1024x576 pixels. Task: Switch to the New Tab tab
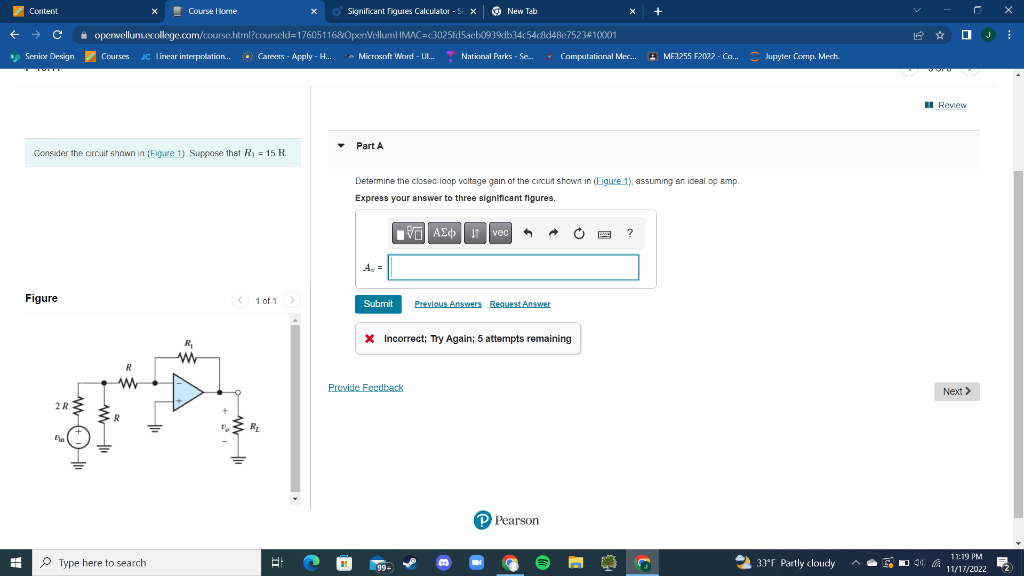(x=563, y=11)
